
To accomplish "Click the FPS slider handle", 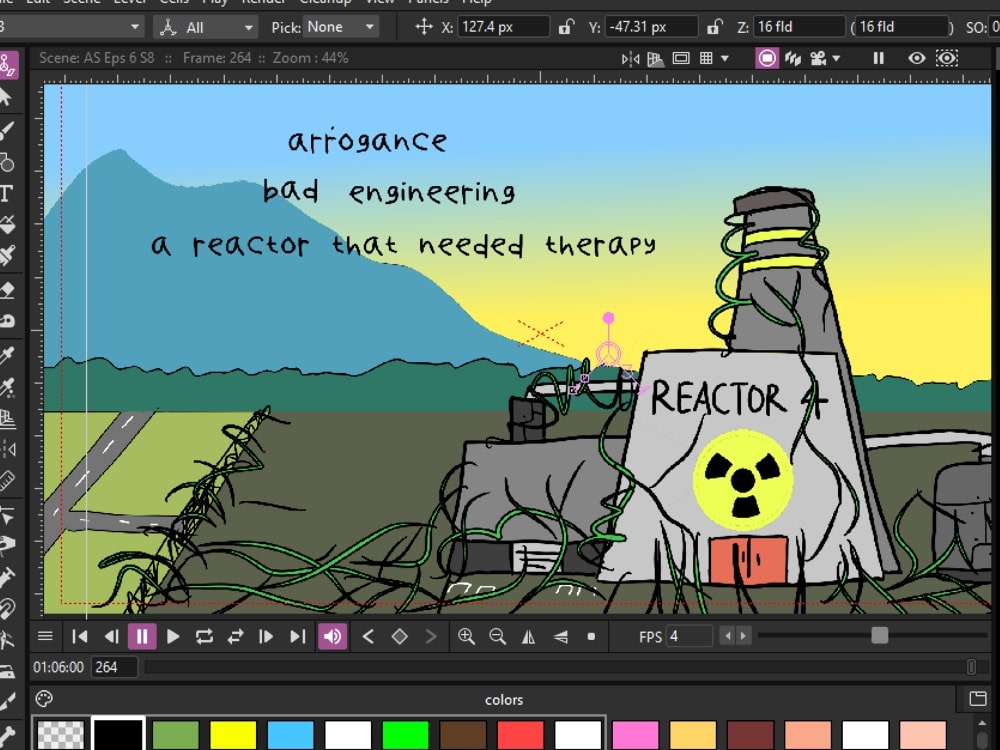I will [x=879, y=635].
